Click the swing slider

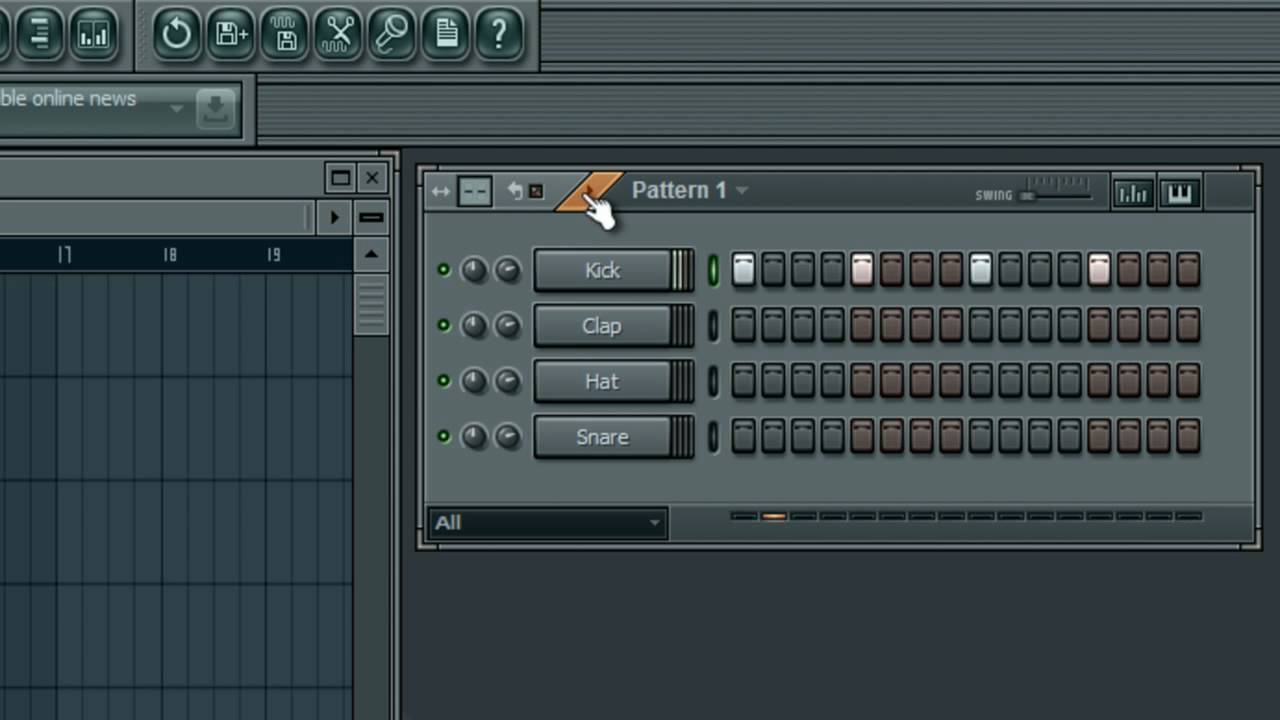1055,196
